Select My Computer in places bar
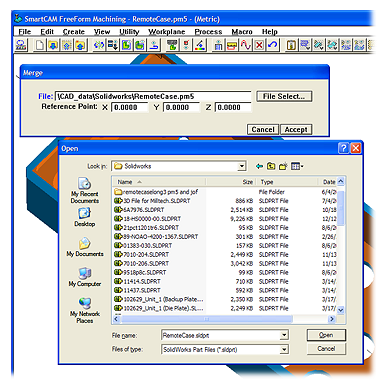Image resolution: width=392 pixels, height=386 pixels. tap(85, 277)
